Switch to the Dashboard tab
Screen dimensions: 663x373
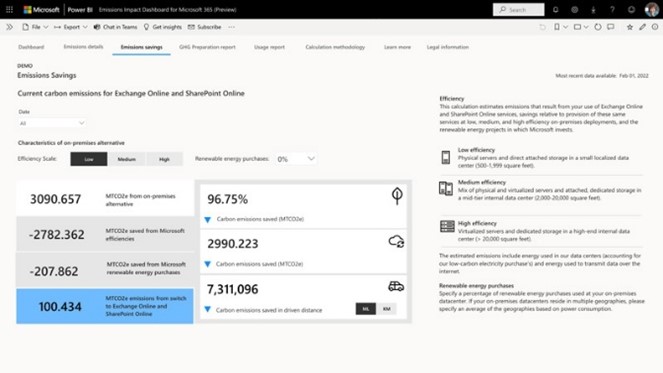point(31,47)
